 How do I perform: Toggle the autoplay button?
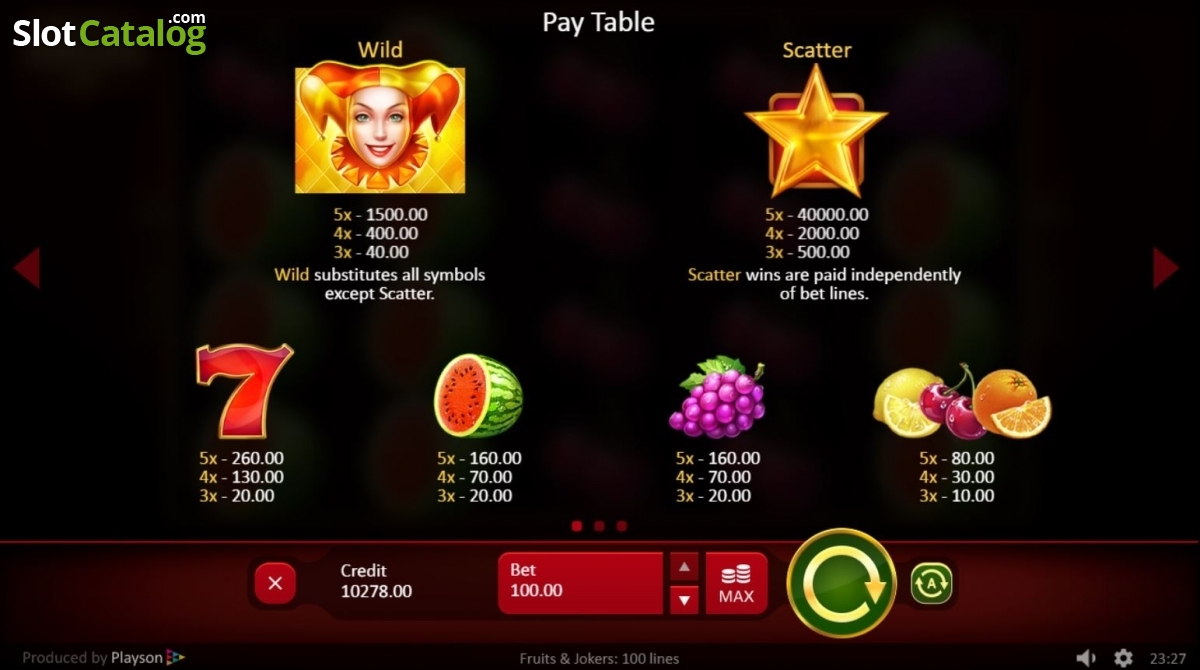pos(931,583)
